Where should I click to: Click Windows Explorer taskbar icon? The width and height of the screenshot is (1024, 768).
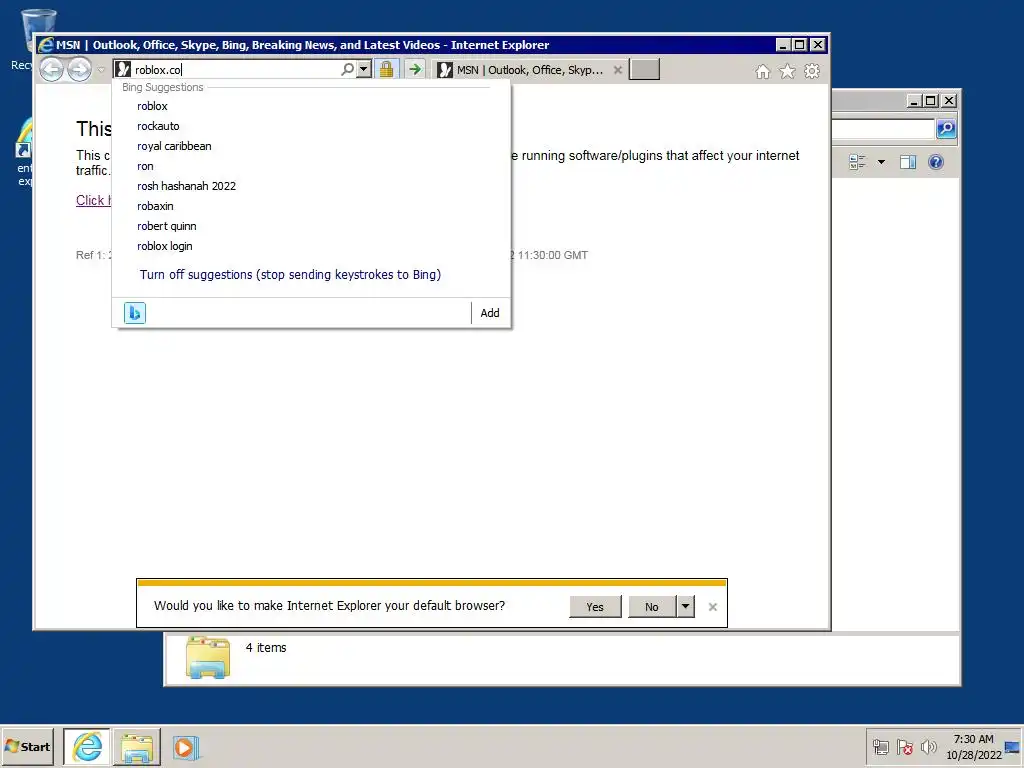pos(136,747)
